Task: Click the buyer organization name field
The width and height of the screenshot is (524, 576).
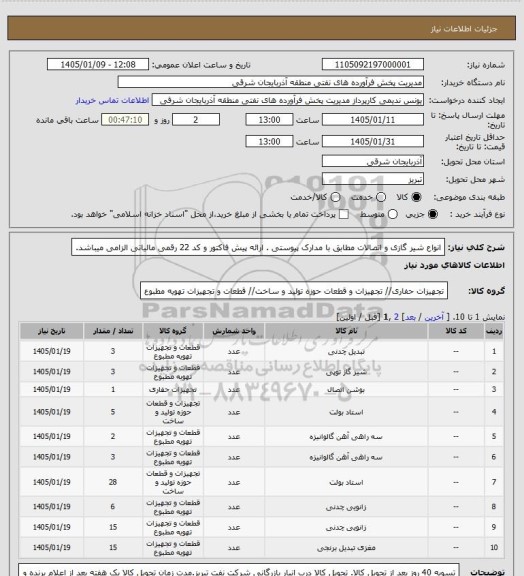Action: click(270, 82)
